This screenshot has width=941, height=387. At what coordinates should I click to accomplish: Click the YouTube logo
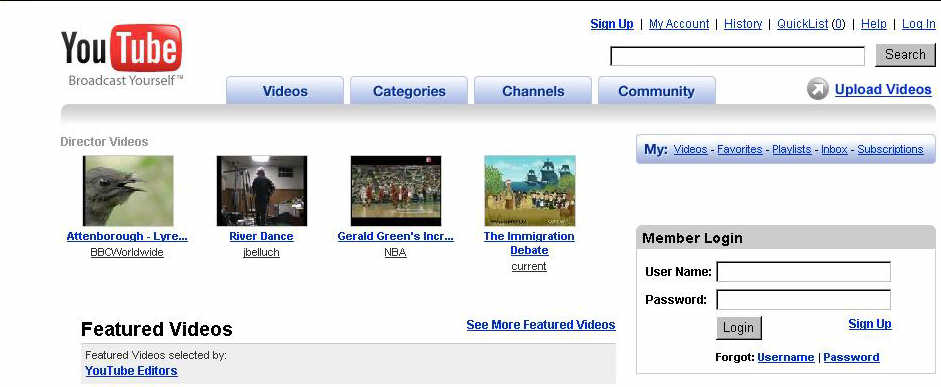pos(121,55)
